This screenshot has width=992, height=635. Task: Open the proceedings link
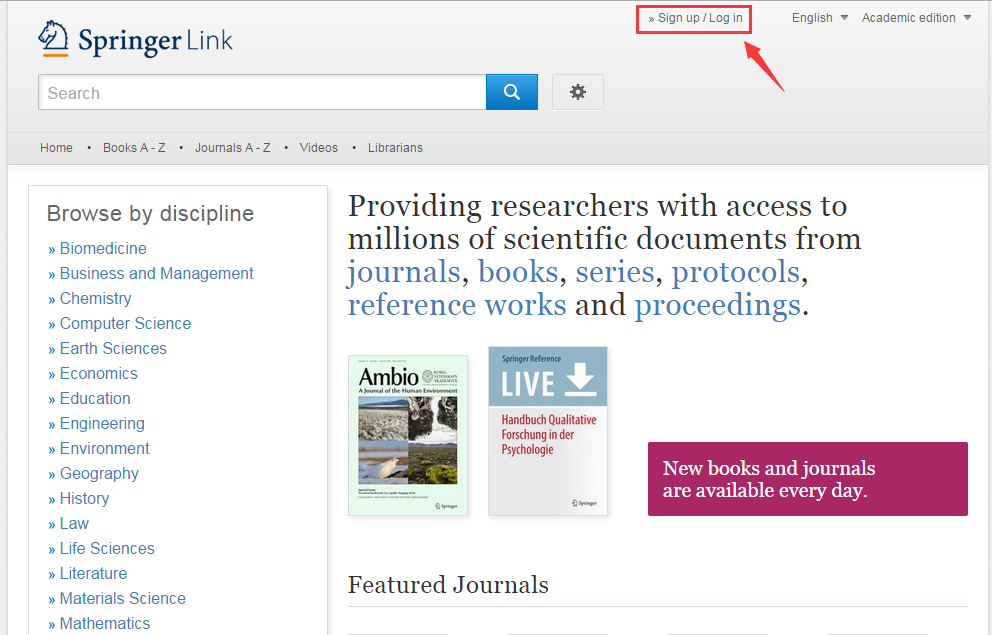(718, 305)
